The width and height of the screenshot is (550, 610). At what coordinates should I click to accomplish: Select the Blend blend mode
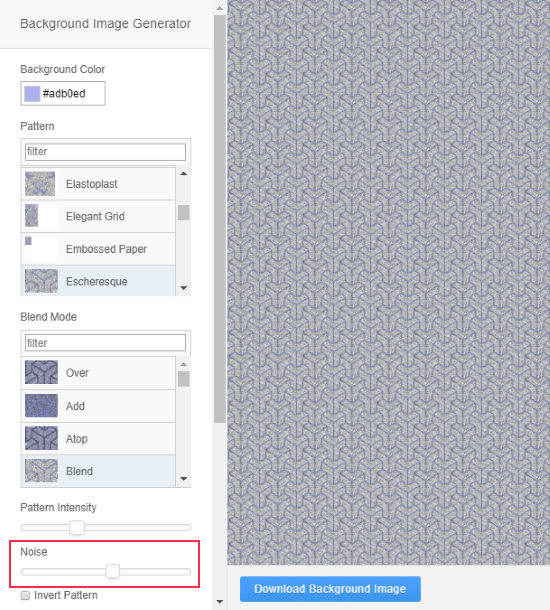tap(98, 471)
